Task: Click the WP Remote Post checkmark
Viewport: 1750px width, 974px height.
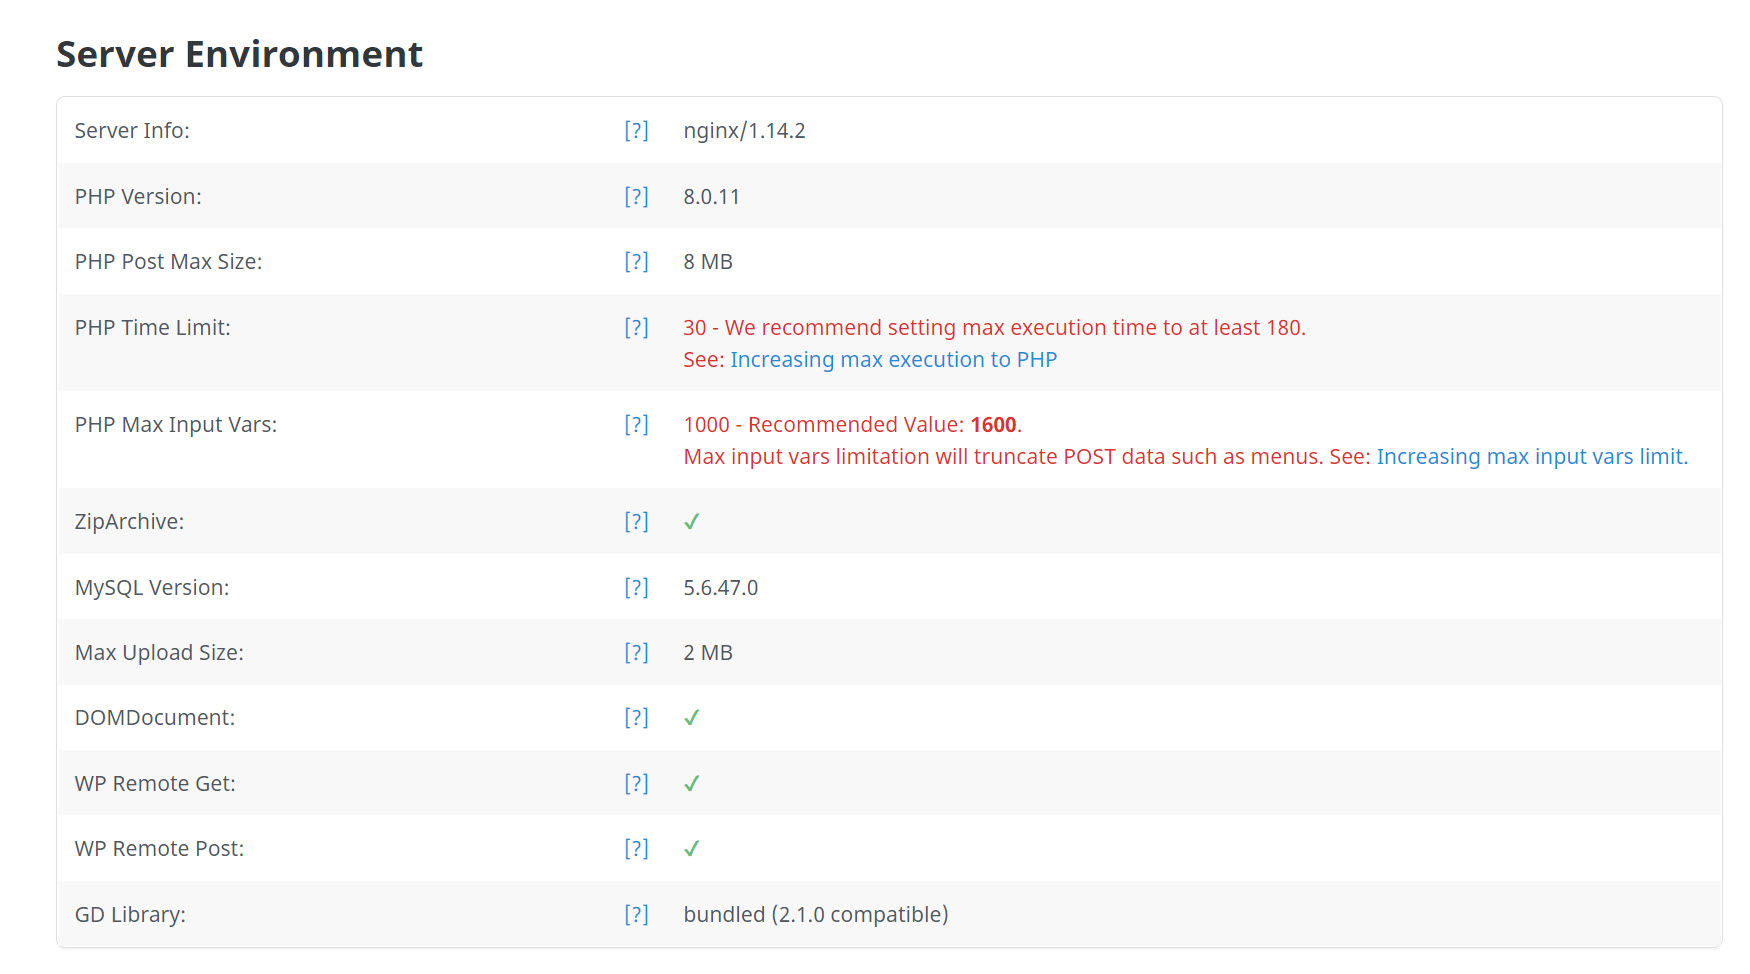Action: pos(691,849)
